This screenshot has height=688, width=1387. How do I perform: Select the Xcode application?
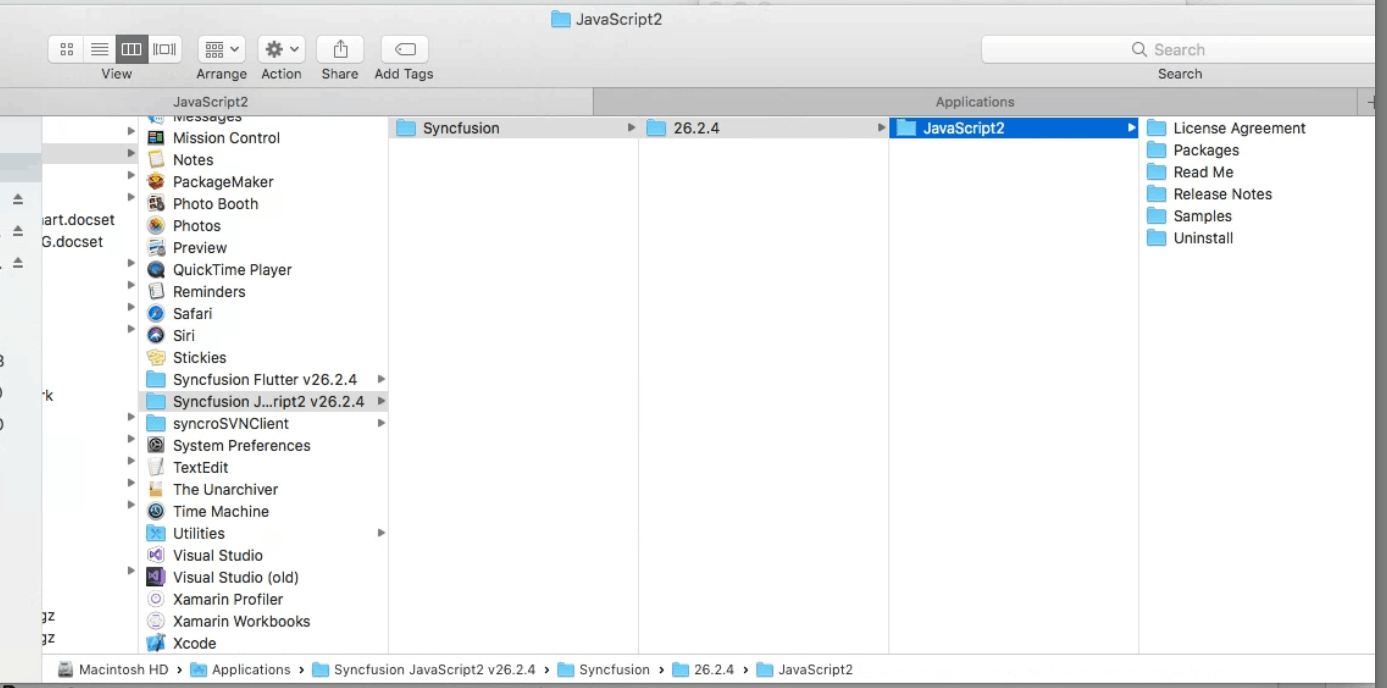tap(194, 643)
